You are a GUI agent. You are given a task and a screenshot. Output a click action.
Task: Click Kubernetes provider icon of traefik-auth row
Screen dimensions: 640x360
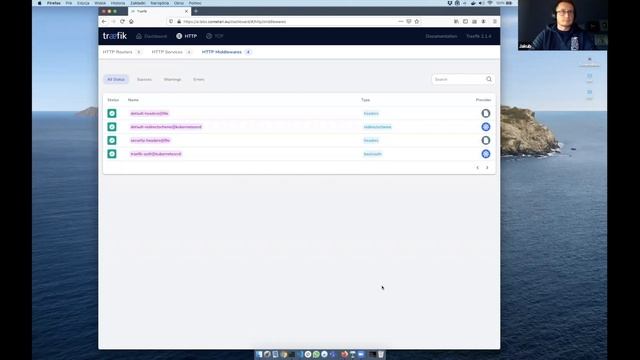tap(485, 153)
